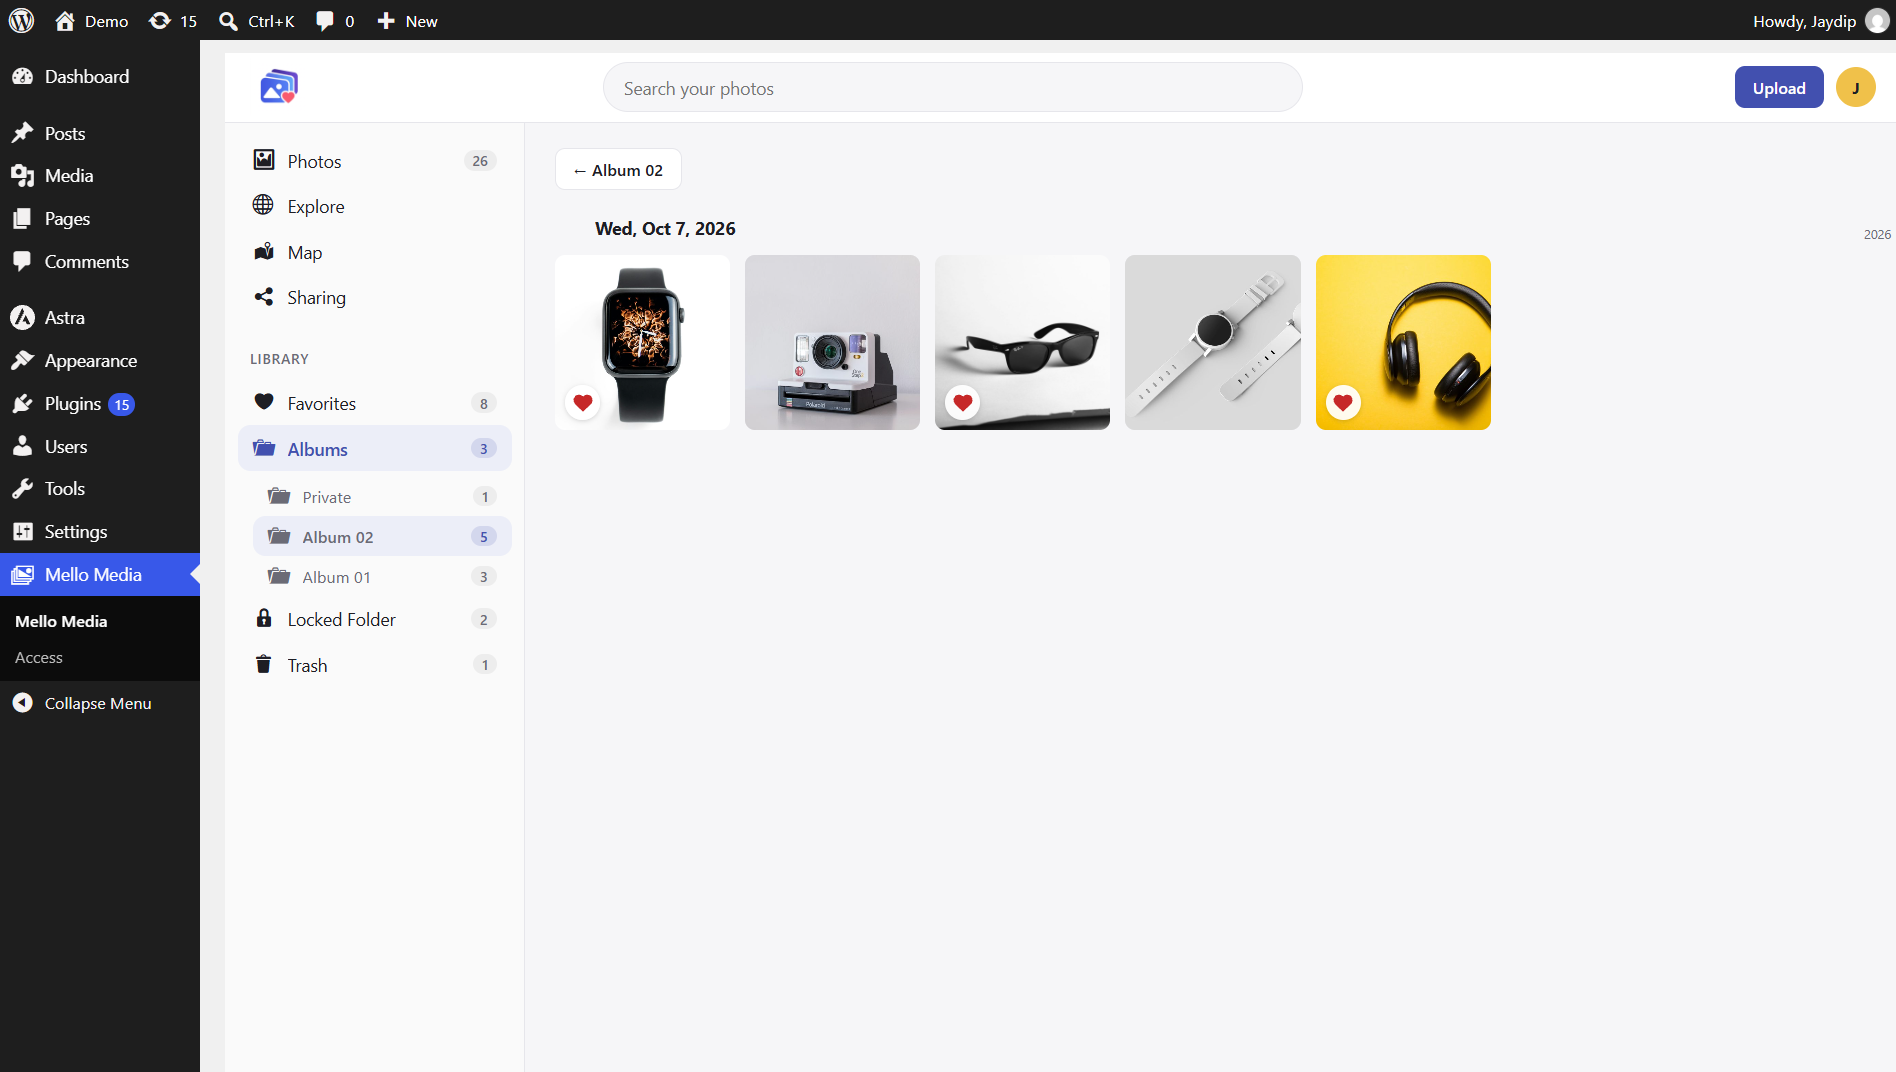Open the Ctrl+K search command
This screenshot has width=1896, height=1072.
coord(257,20)
